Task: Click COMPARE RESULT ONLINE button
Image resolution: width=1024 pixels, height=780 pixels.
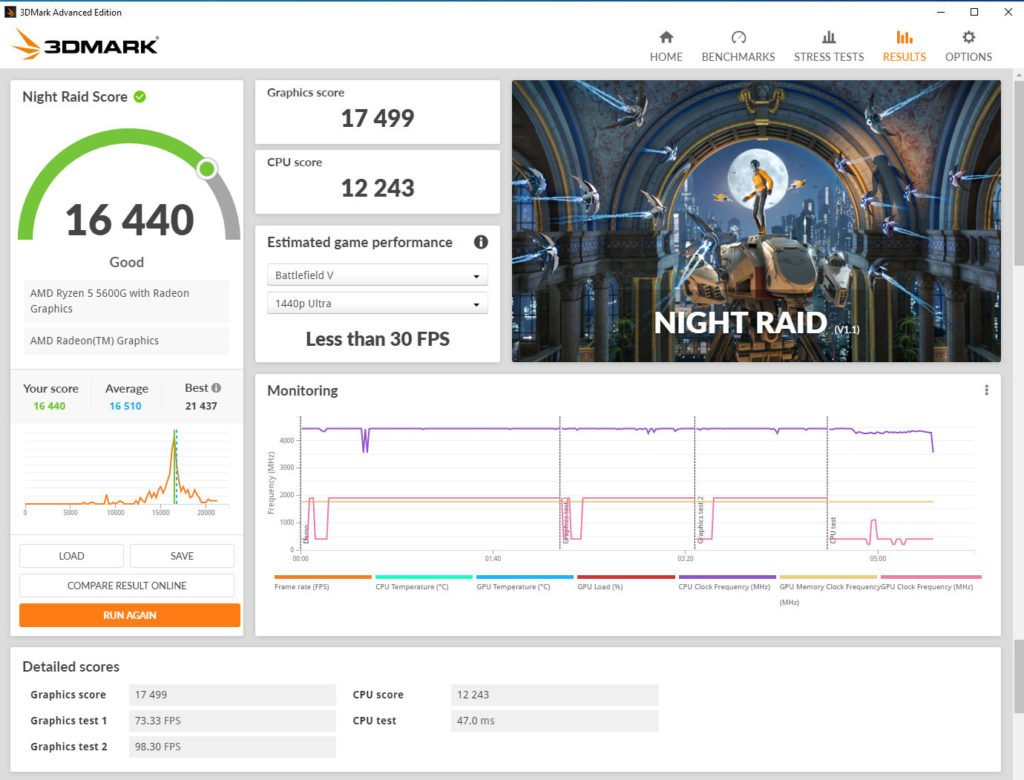Action: click(127, 585)
